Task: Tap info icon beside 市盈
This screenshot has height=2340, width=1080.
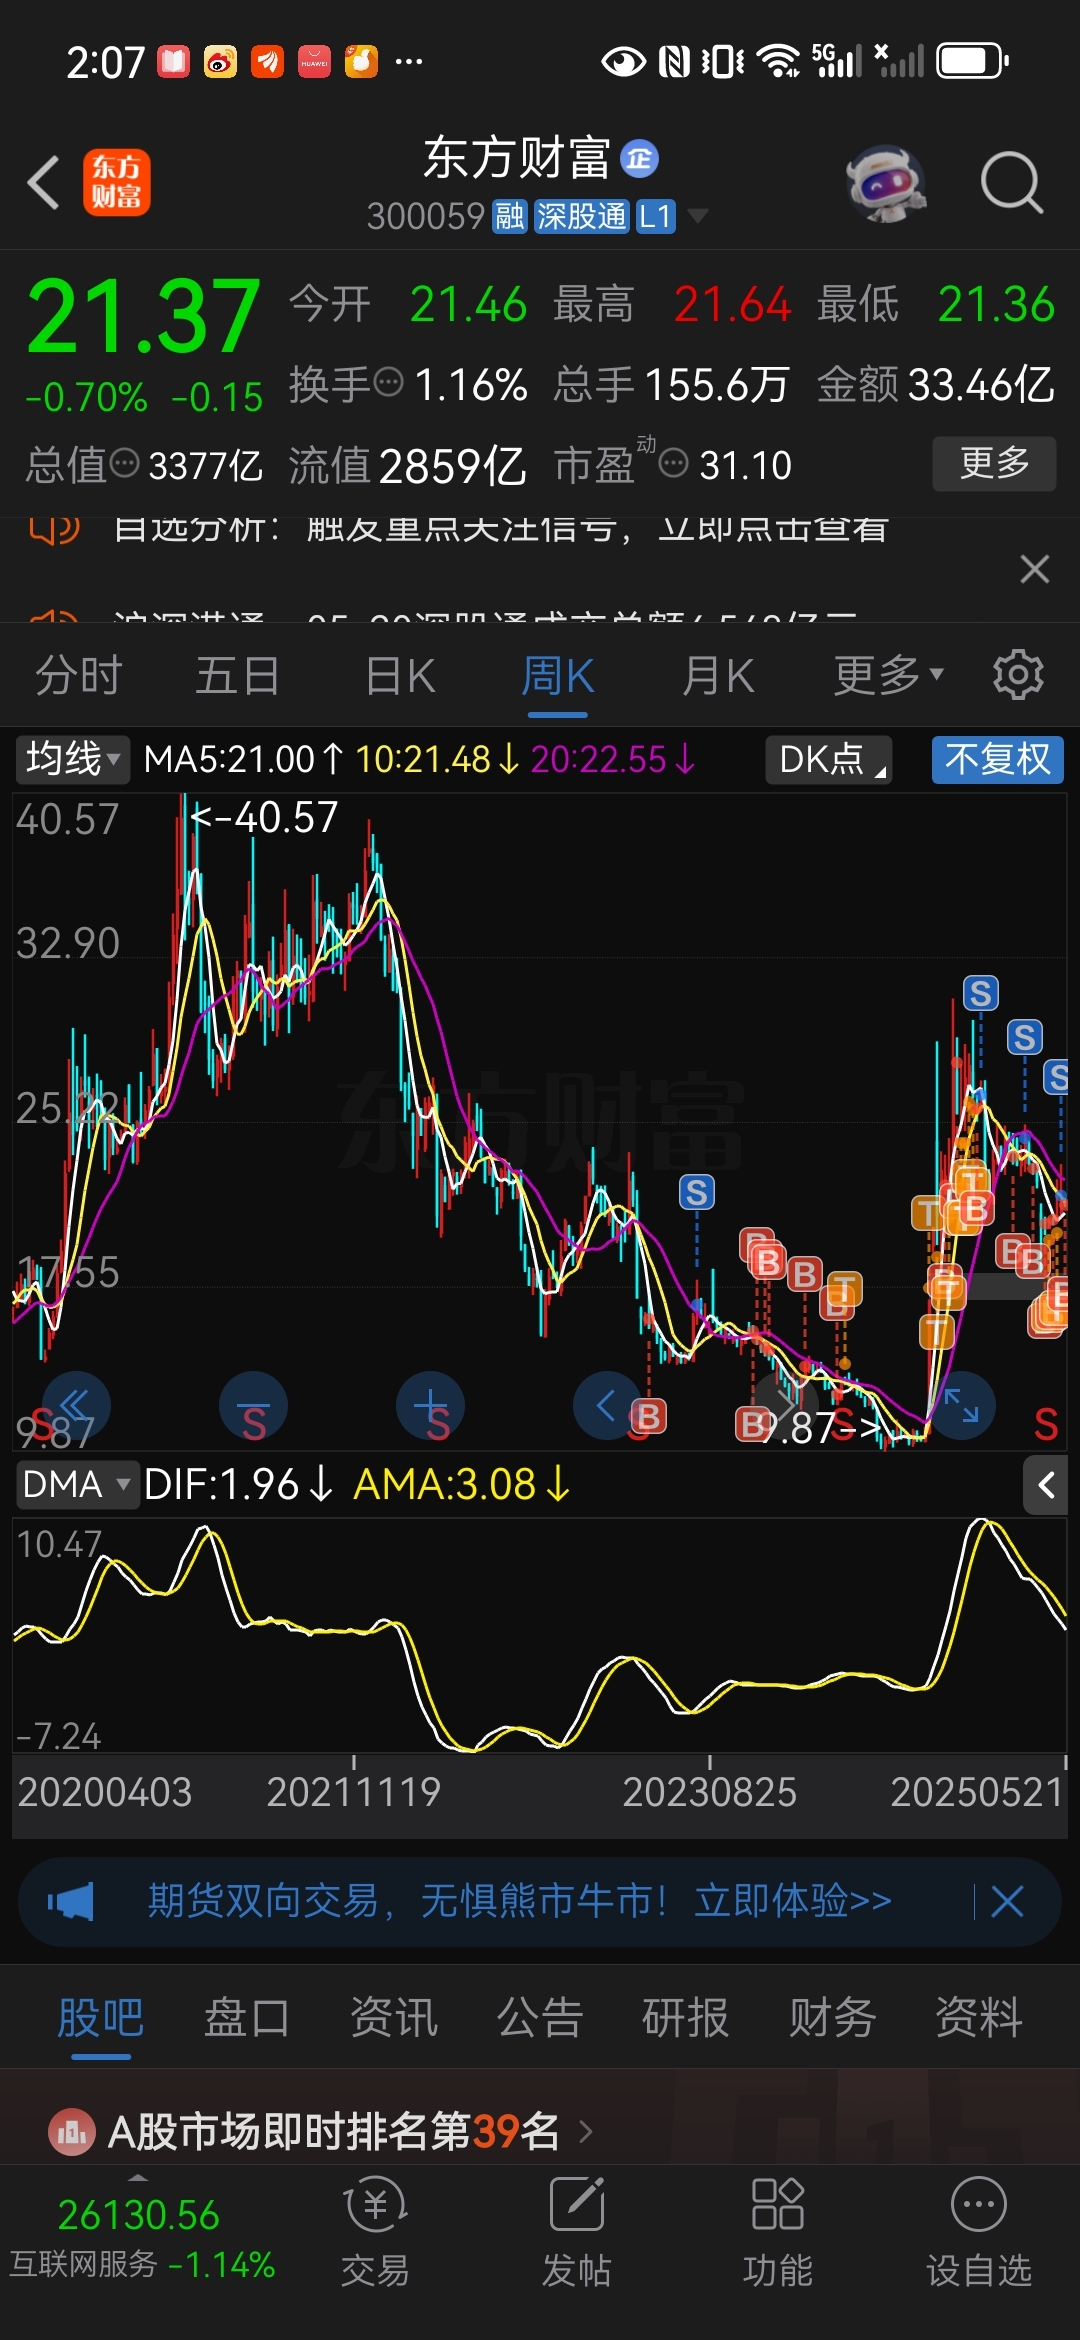Action: click(674, 463)
